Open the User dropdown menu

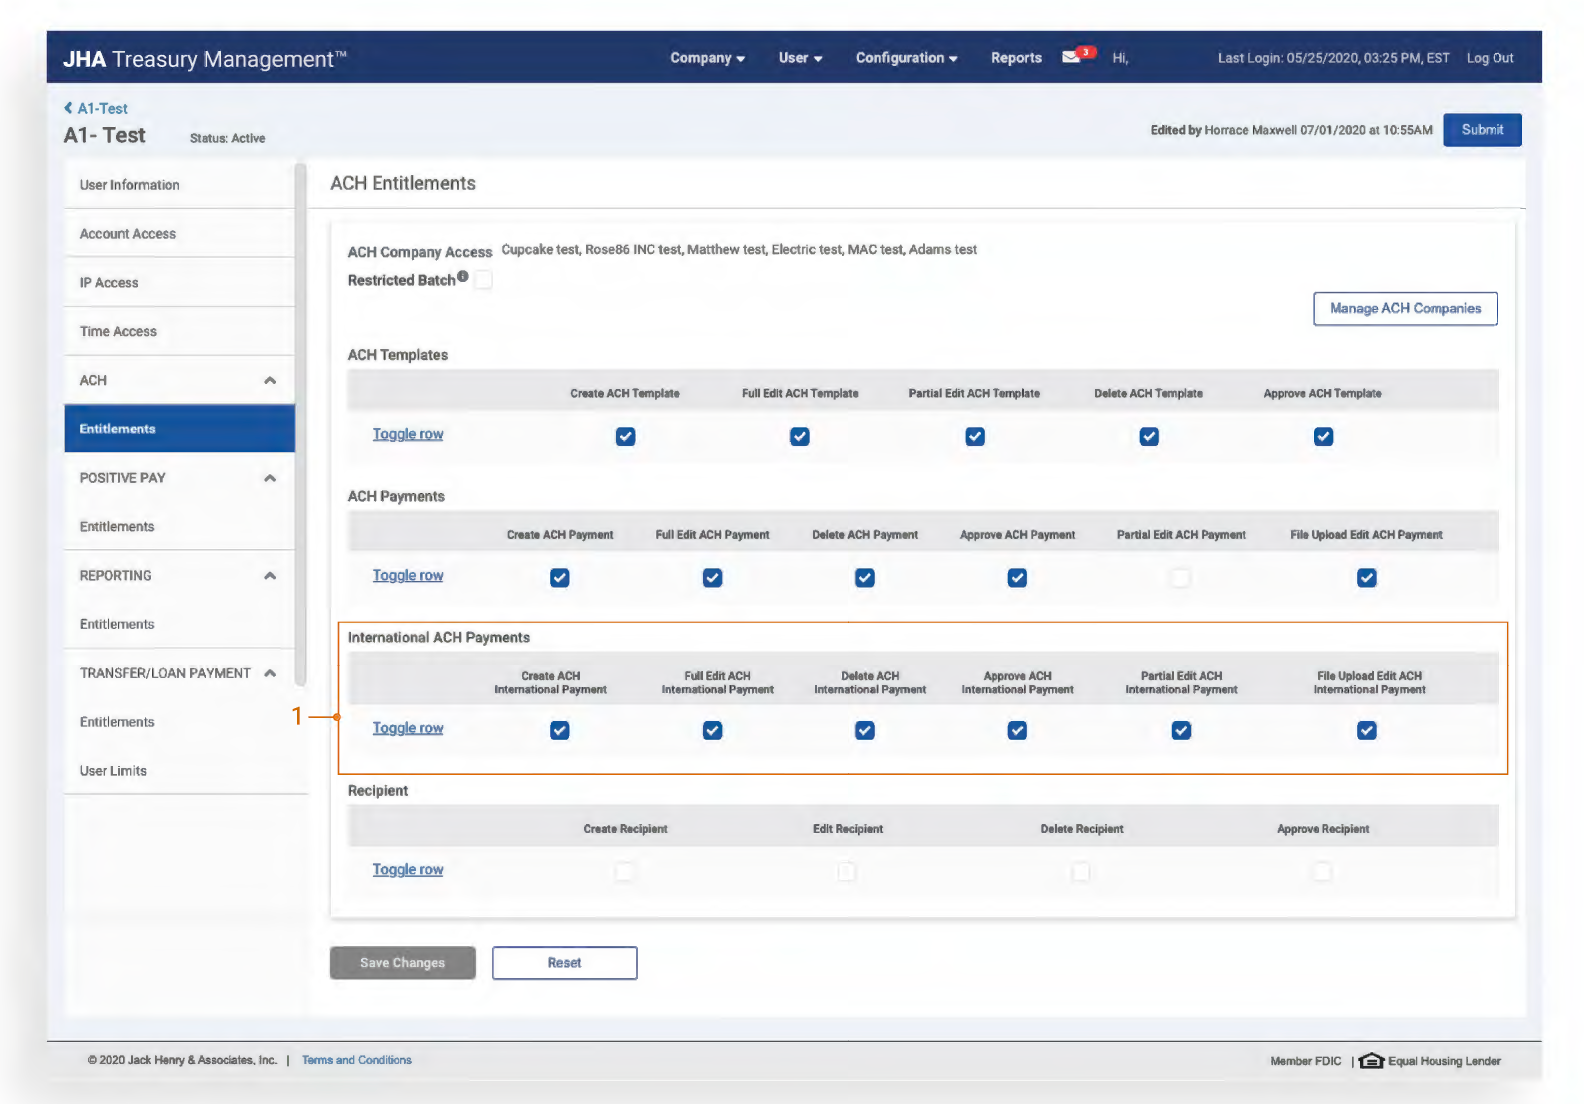(800, 58)
